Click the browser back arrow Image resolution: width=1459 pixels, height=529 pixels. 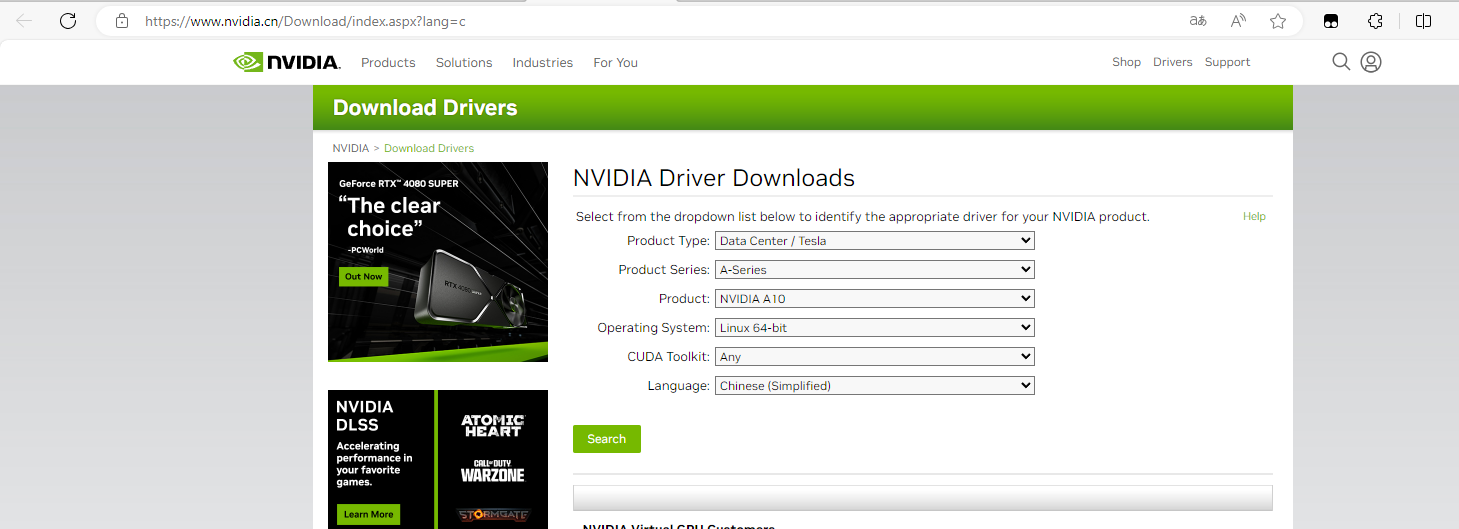click(x=25, y=20)
